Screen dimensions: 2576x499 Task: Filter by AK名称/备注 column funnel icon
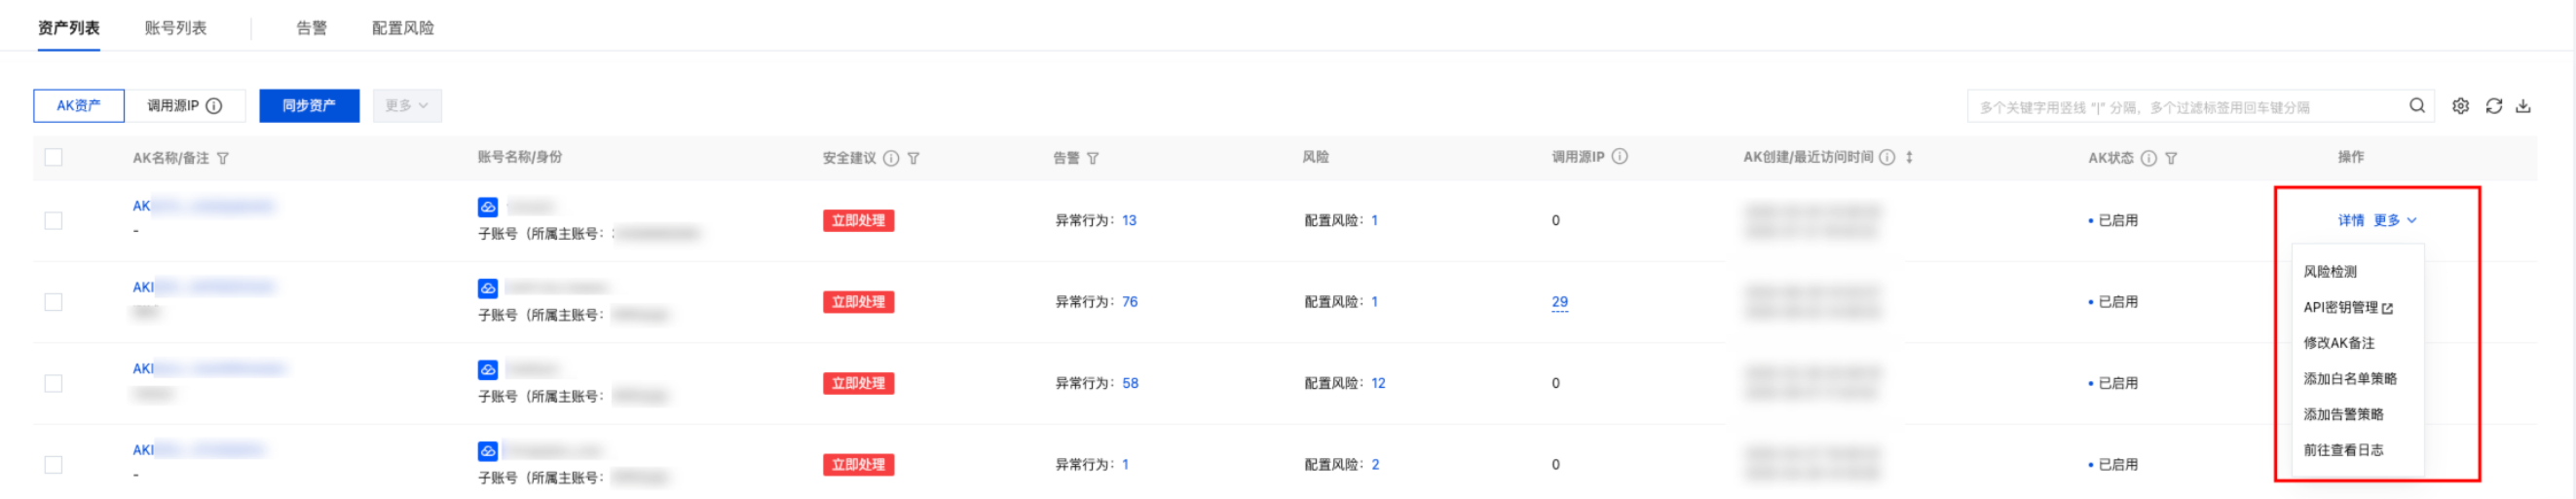[223, 158]
